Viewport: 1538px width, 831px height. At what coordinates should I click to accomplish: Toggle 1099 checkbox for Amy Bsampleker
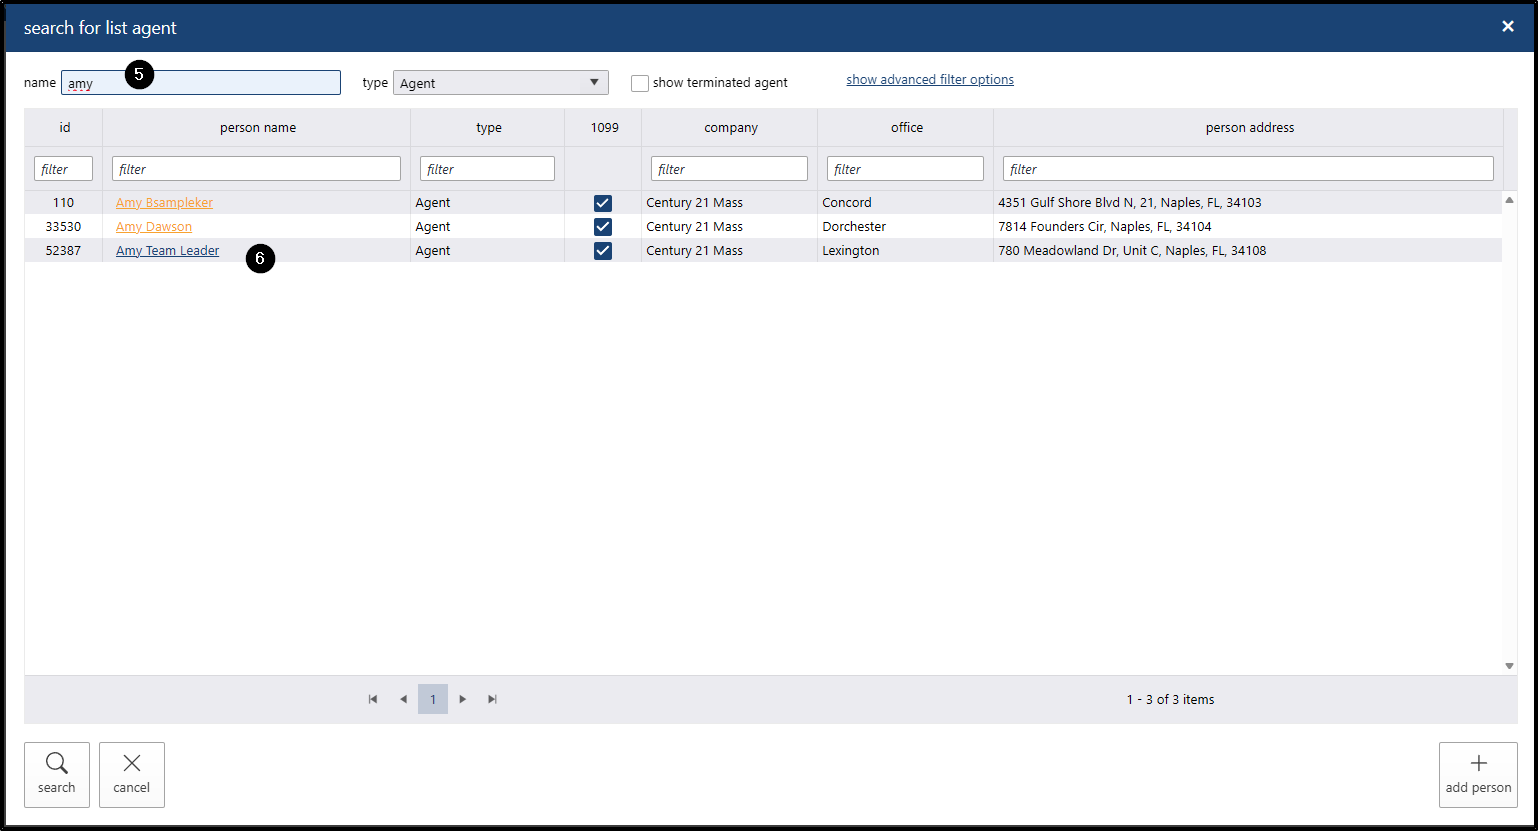tap(603, 203)
